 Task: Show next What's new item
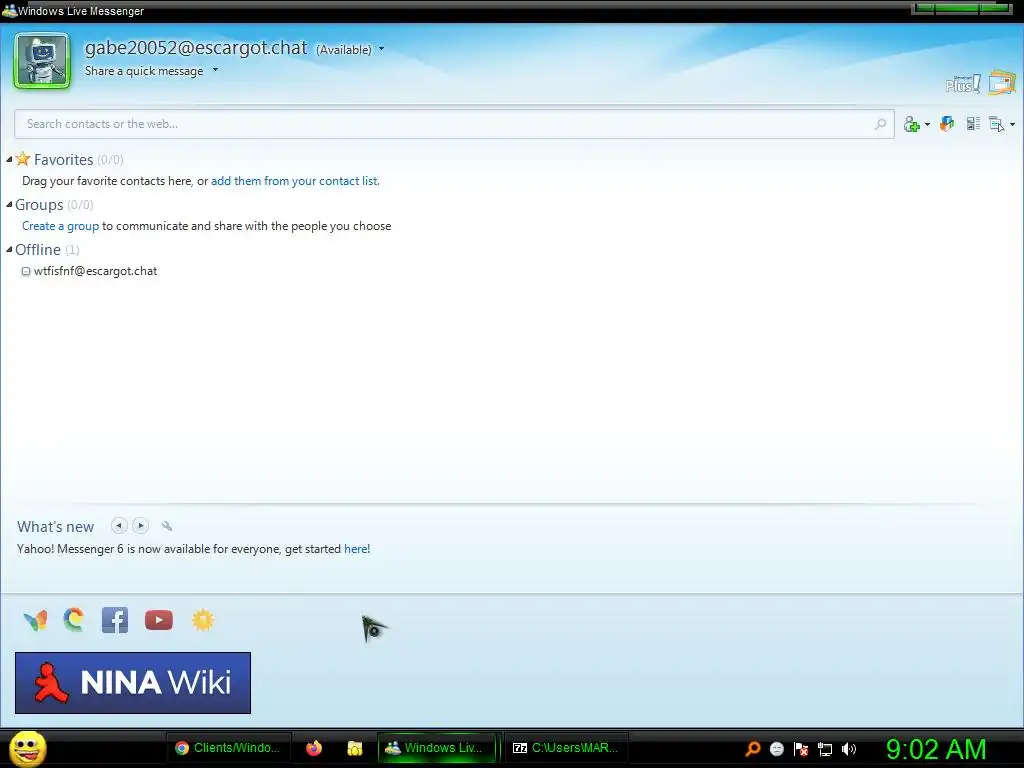click(140, 526)
